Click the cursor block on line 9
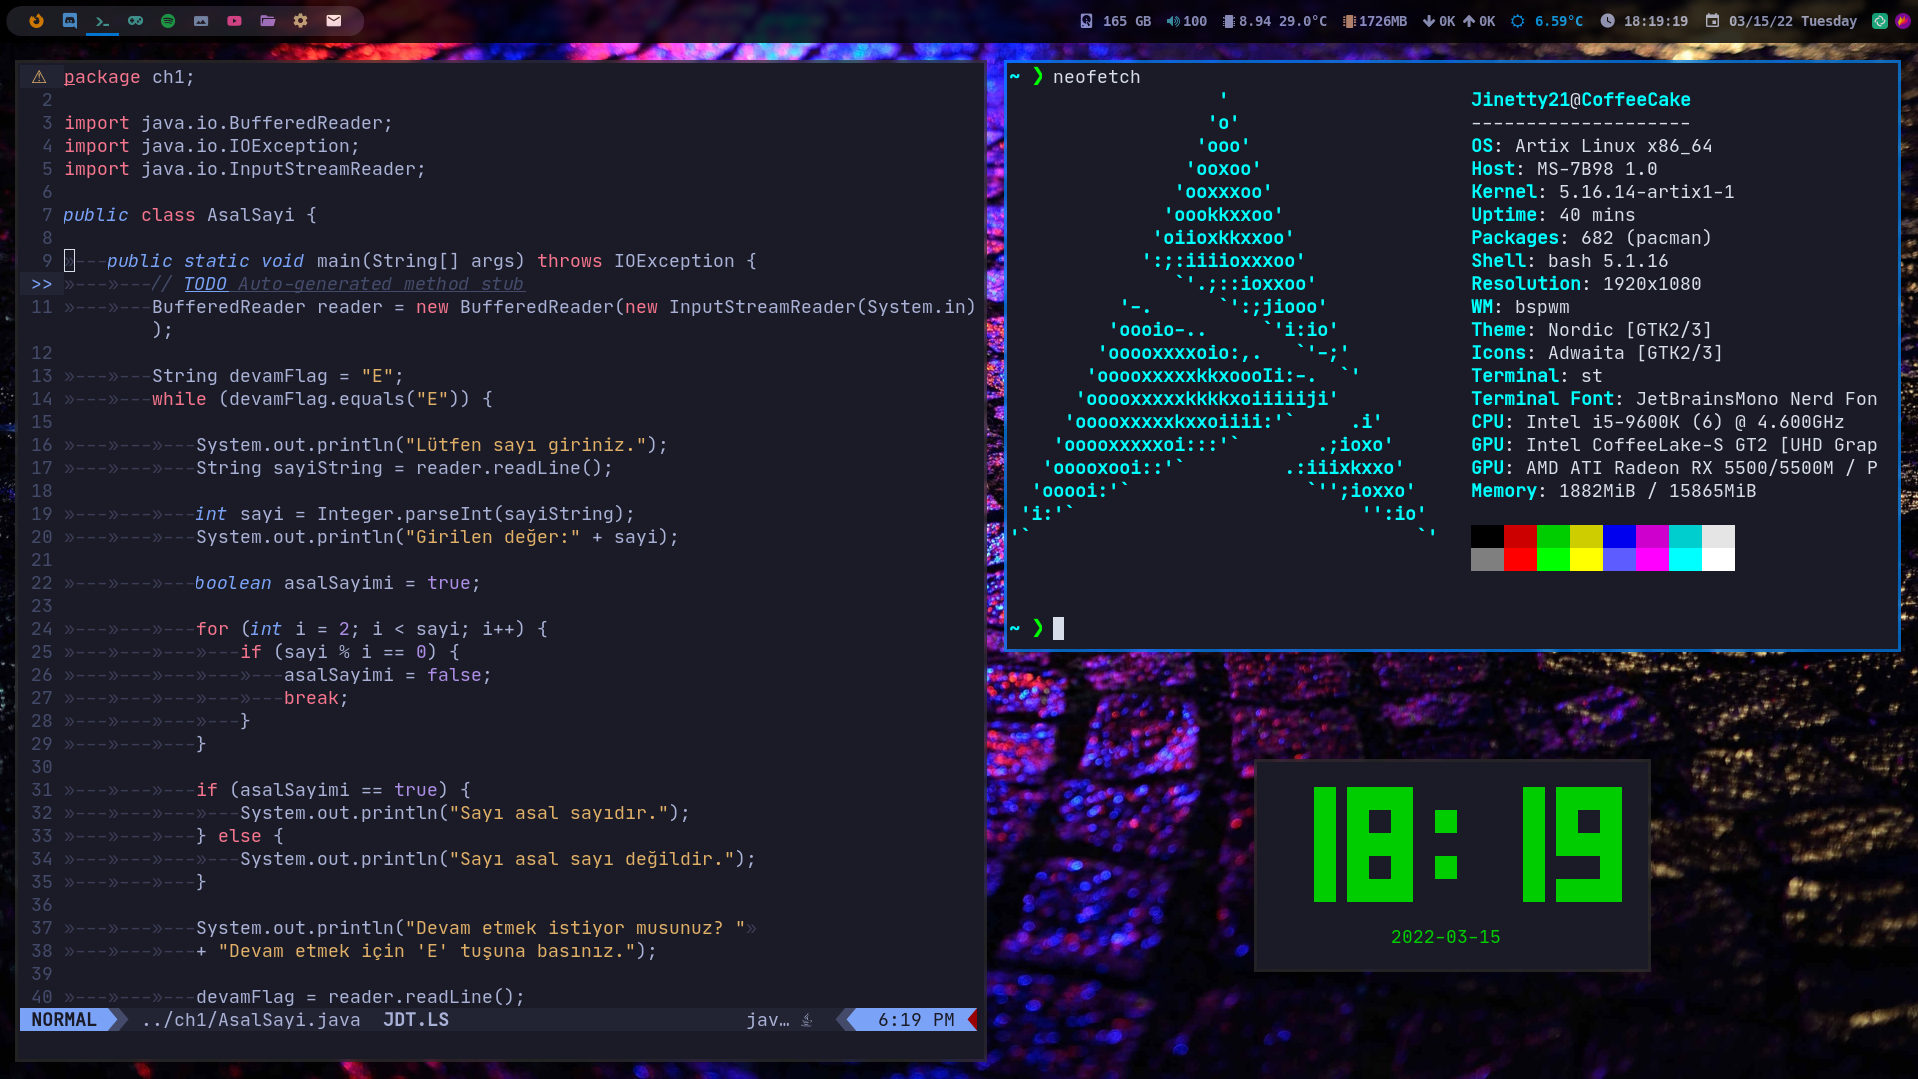This screenshot has height=1079, width=1918. coord(69,261)
